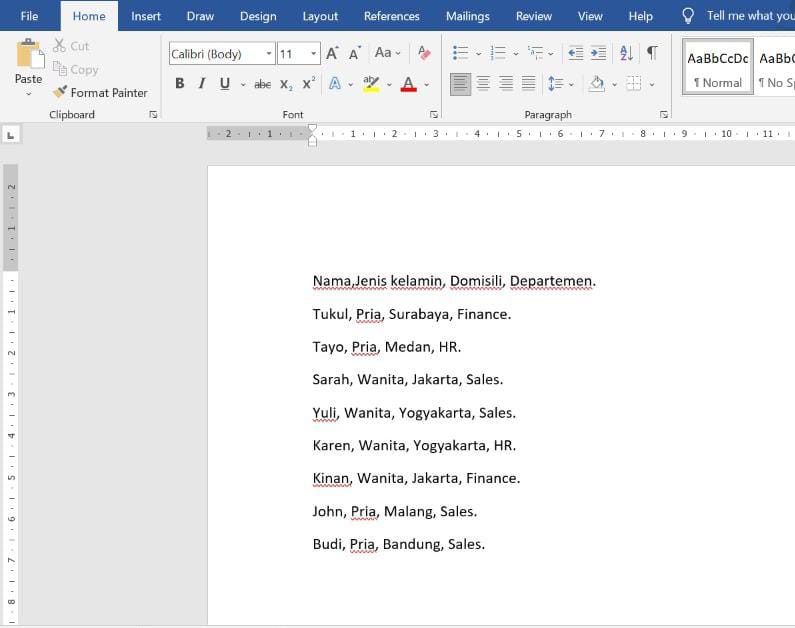Screen dimensions: 795x628
Task: Toggle Underline formatting
Action: point(225,84)
